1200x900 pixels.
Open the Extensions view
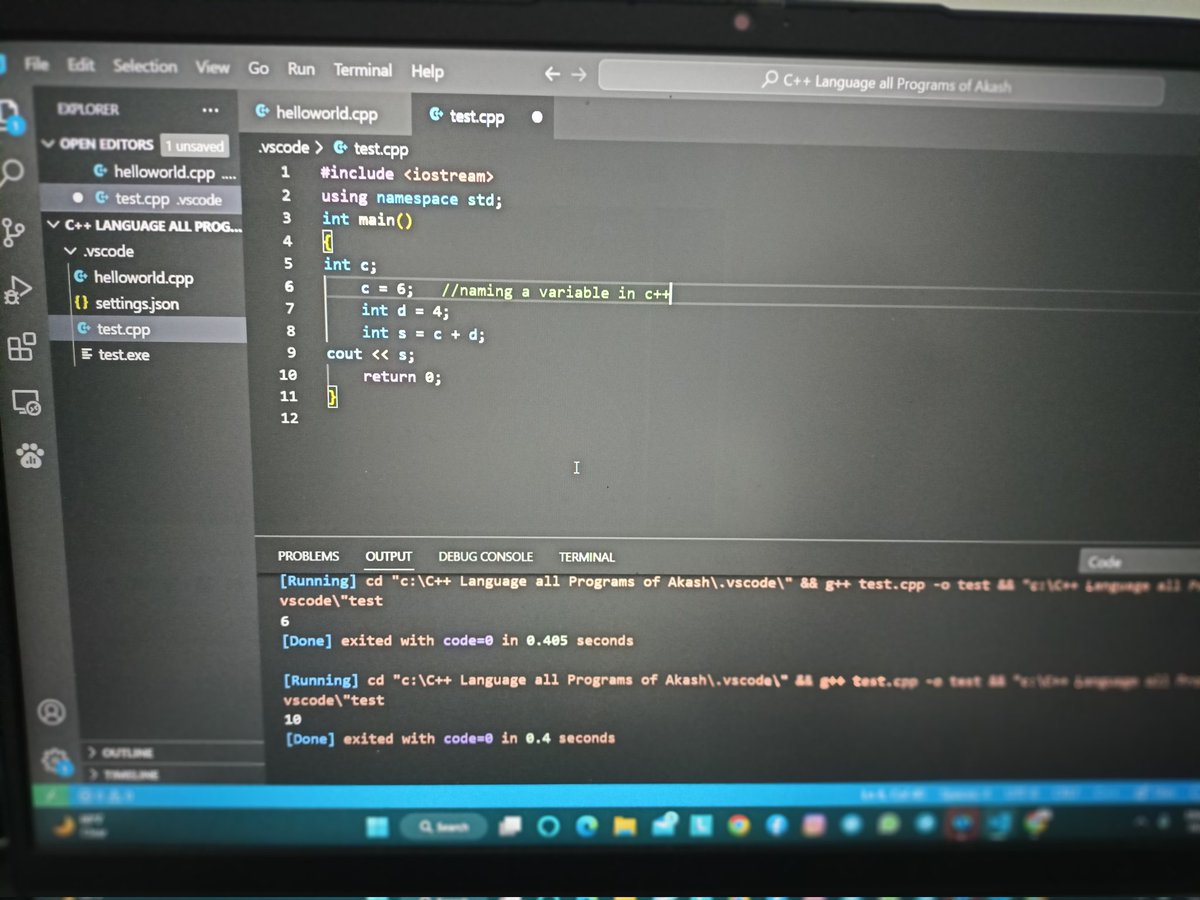click(21, 347)
